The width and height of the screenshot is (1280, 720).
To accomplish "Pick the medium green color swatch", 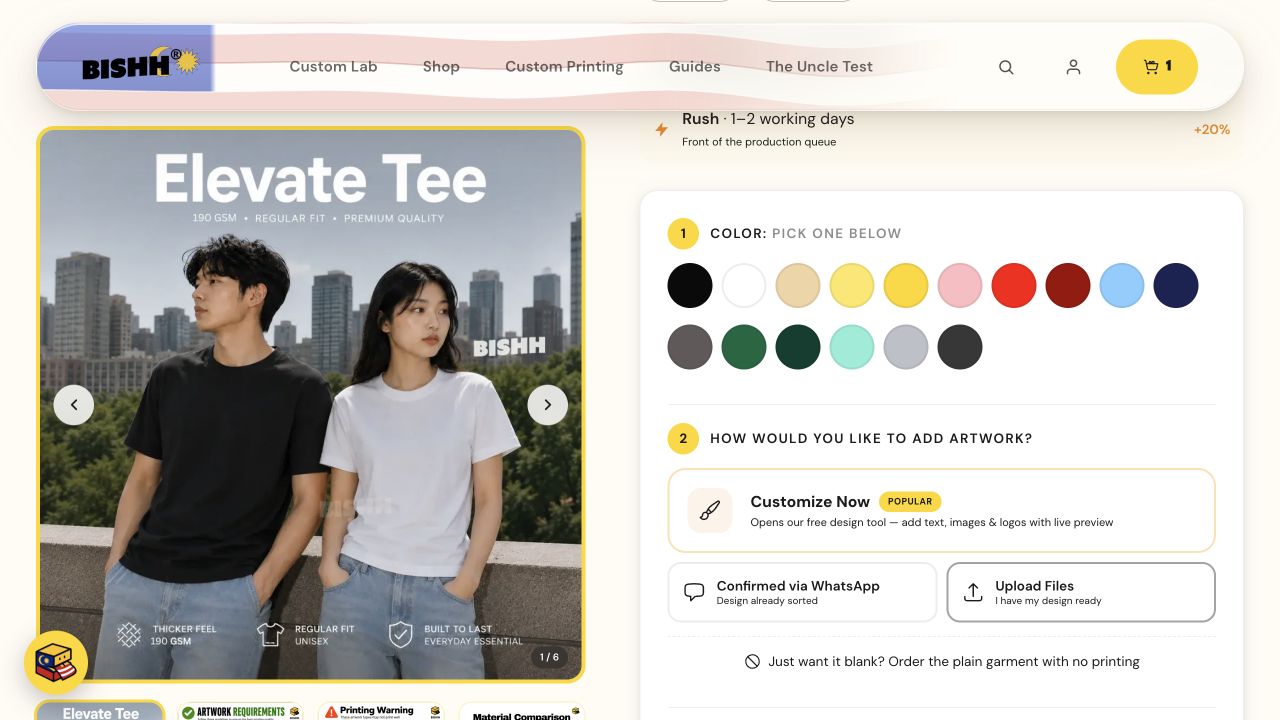I will click(x=744, y=347).
